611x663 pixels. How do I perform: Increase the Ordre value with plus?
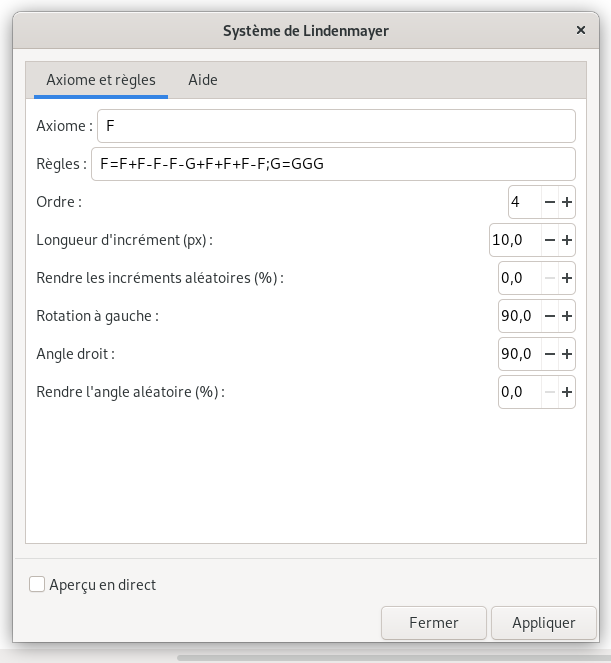point(567,202)
